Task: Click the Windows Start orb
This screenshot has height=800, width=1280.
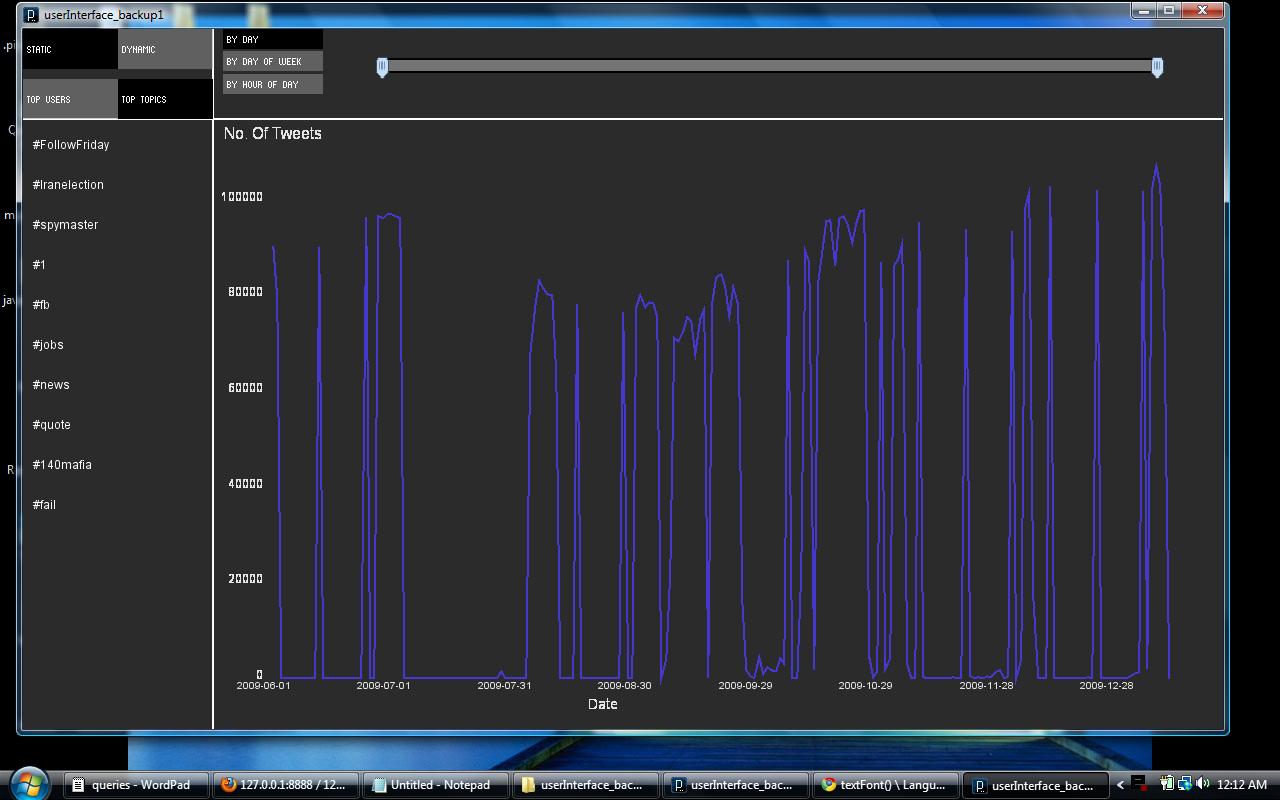Action: pos(28,783)
